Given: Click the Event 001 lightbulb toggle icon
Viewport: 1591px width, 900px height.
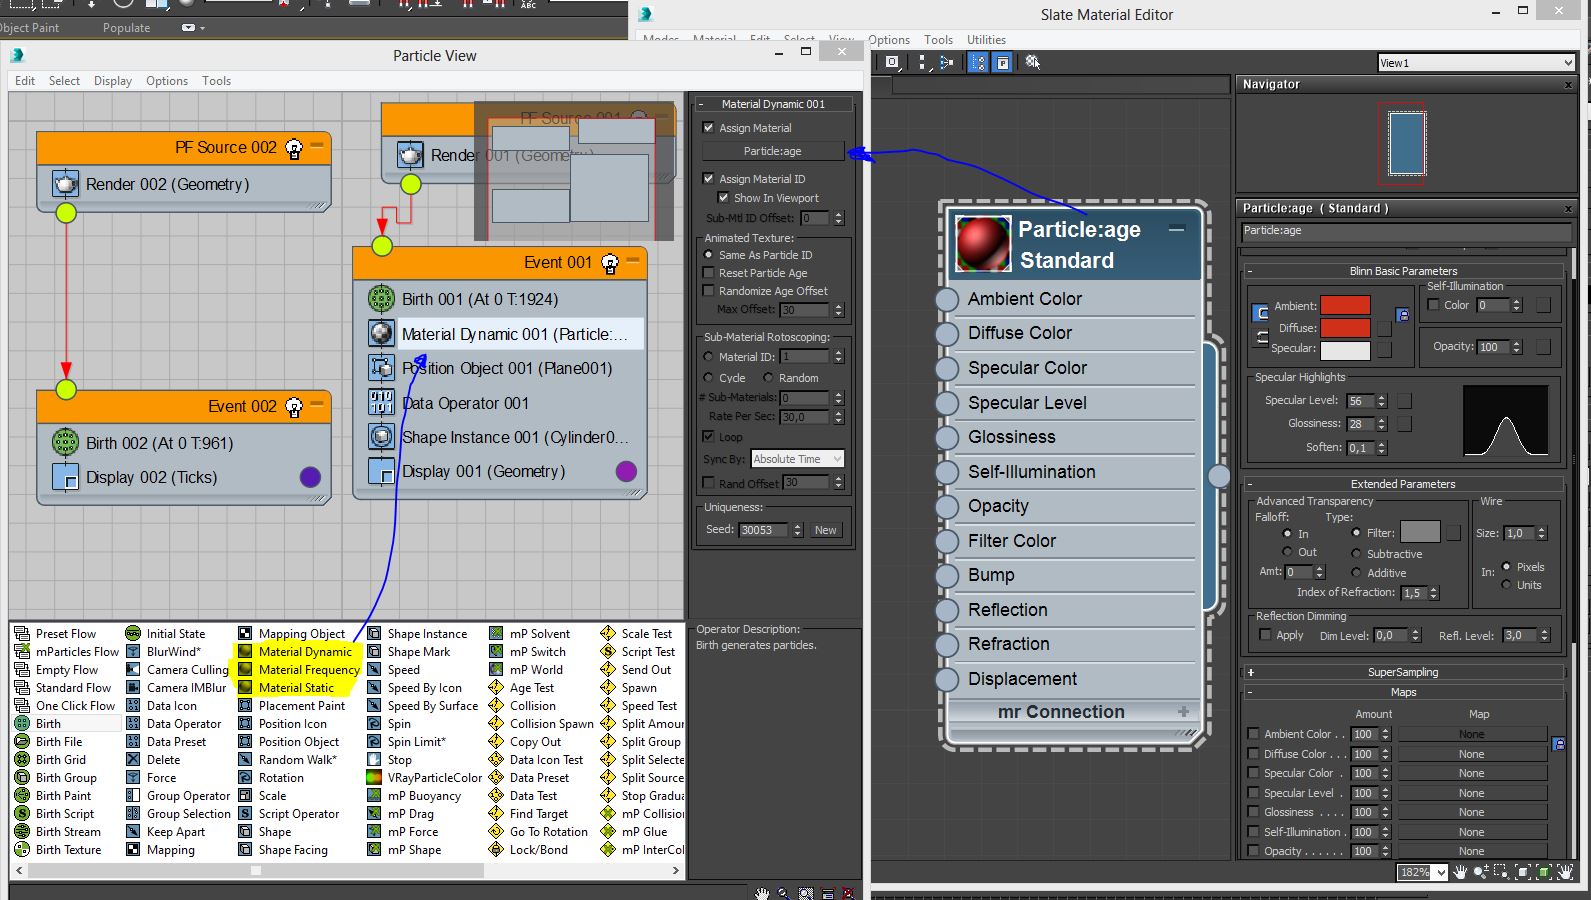Looking at the screenshot, I should tap(610, 263).
